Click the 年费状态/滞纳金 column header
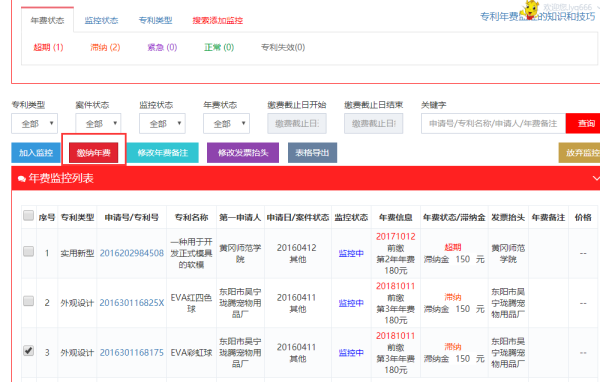Image resolution: width=600 pixels, height=382 pixels. click(x=454, y=217)
